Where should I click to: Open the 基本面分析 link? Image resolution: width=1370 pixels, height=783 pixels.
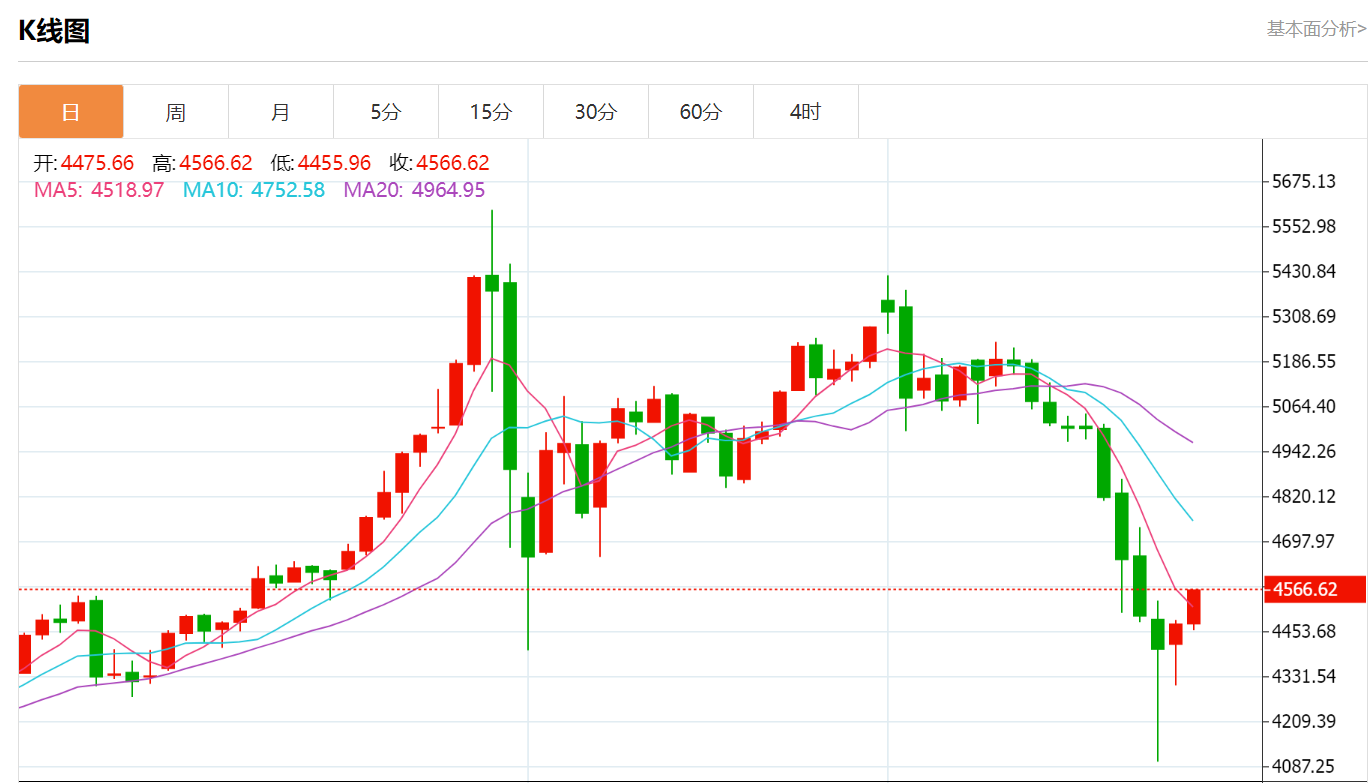(x=1316, y=29)
